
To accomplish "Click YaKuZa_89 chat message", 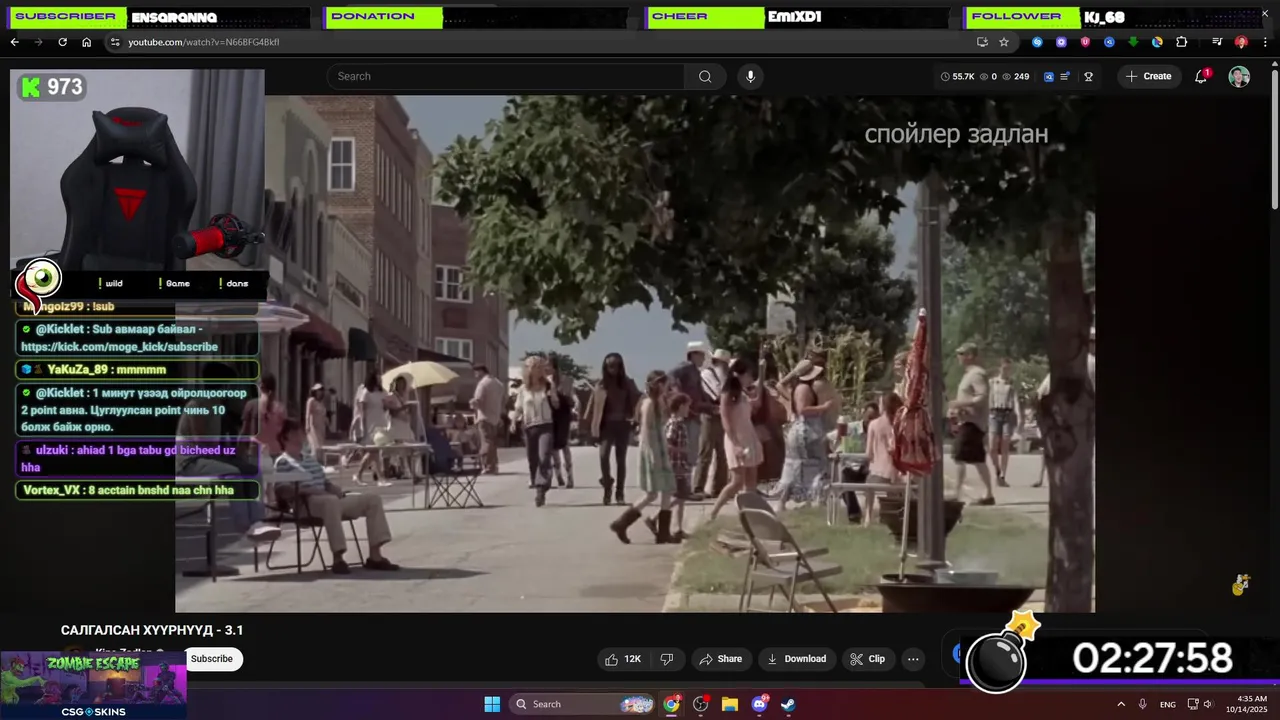I will (138, 369).
